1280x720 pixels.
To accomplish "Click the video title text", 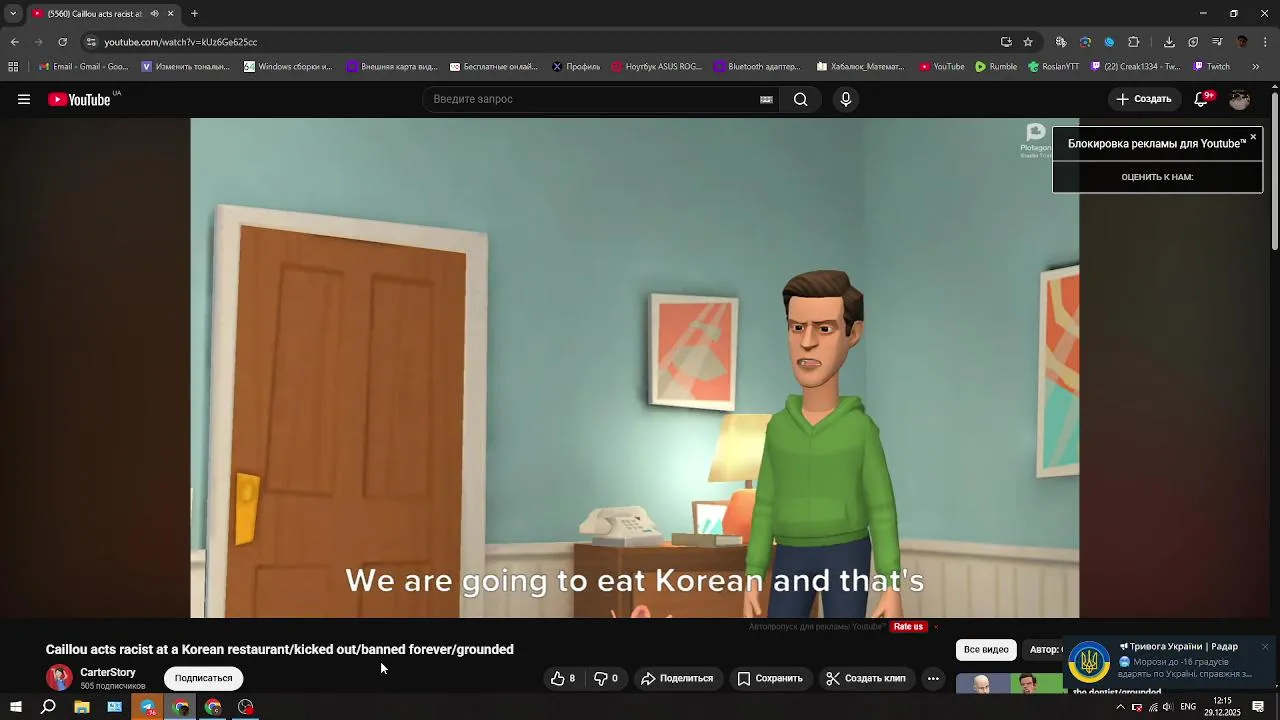I will [x=280, y=649].
